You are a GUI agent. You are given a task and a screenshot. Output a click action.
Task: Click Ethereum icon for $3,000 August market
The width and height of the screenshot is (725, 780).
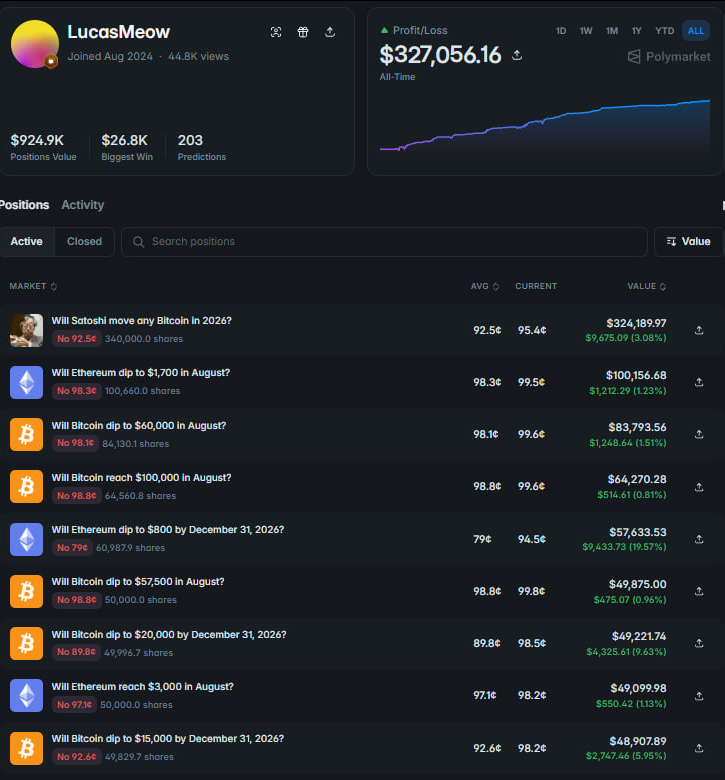point(26,695)
